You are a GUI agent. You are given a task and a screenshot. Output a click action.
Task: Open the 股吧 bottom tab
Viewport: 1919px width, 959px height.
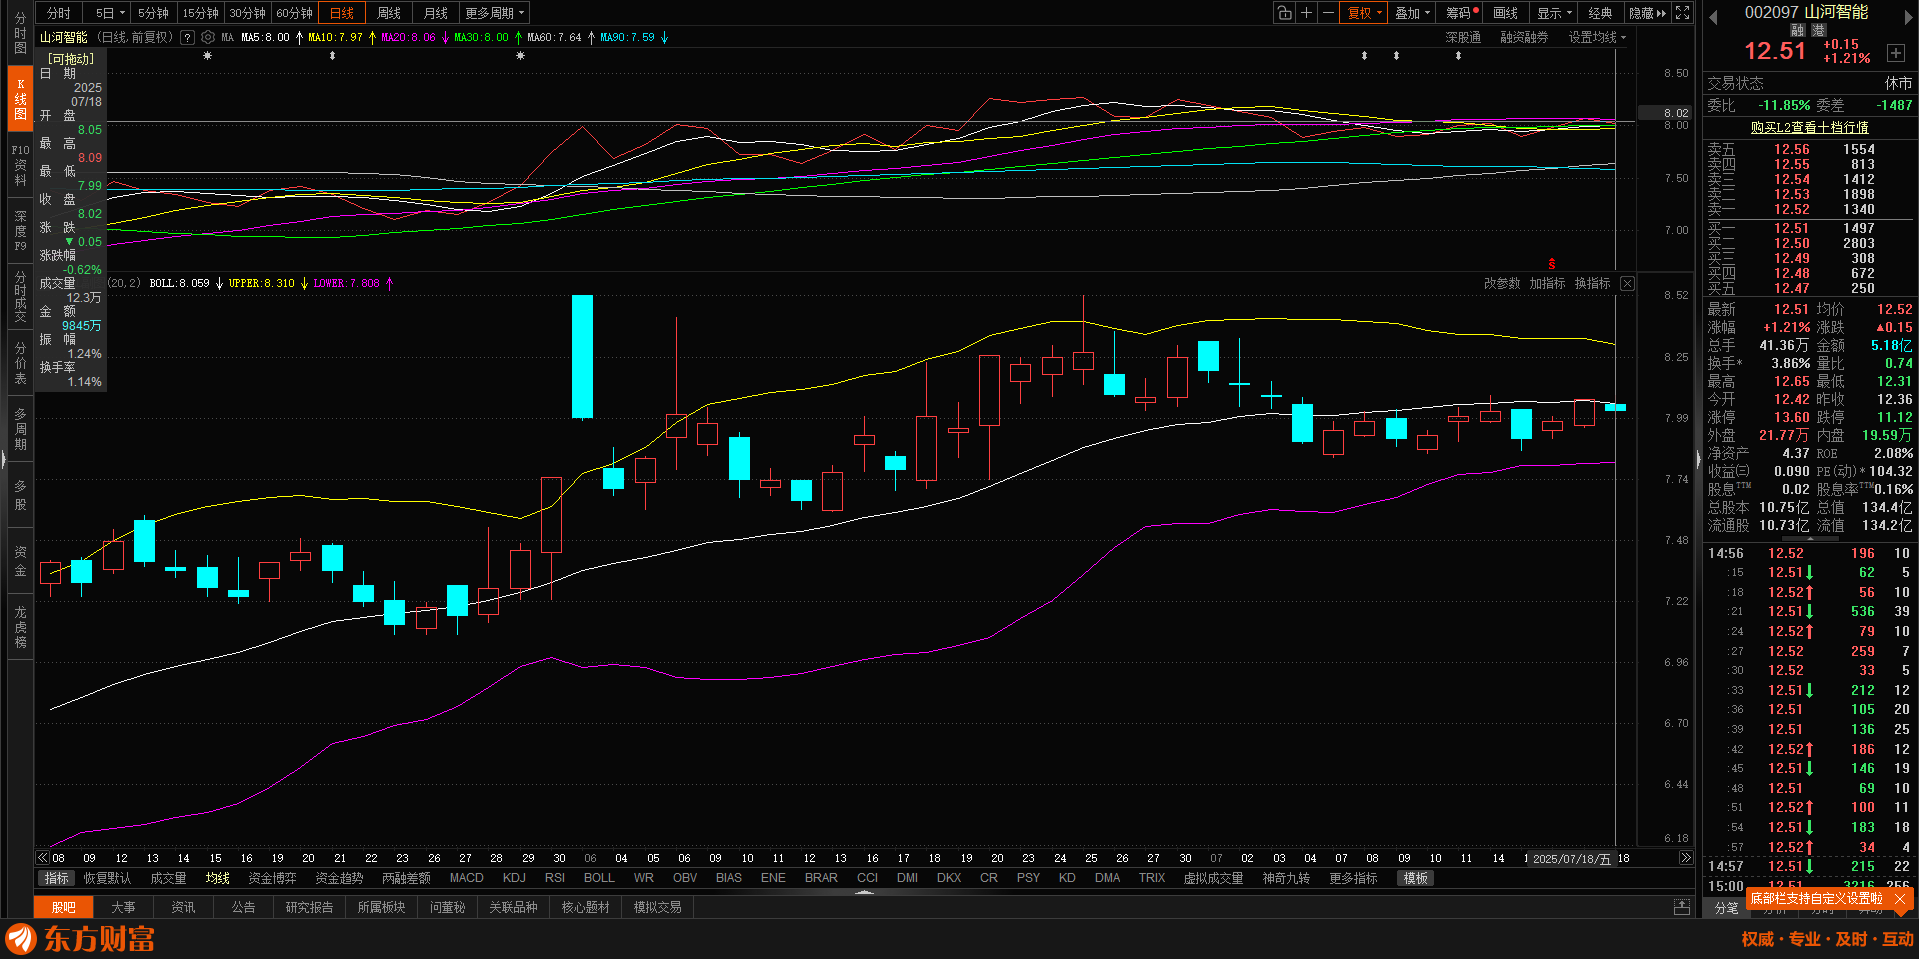click(x=64, y=907)
